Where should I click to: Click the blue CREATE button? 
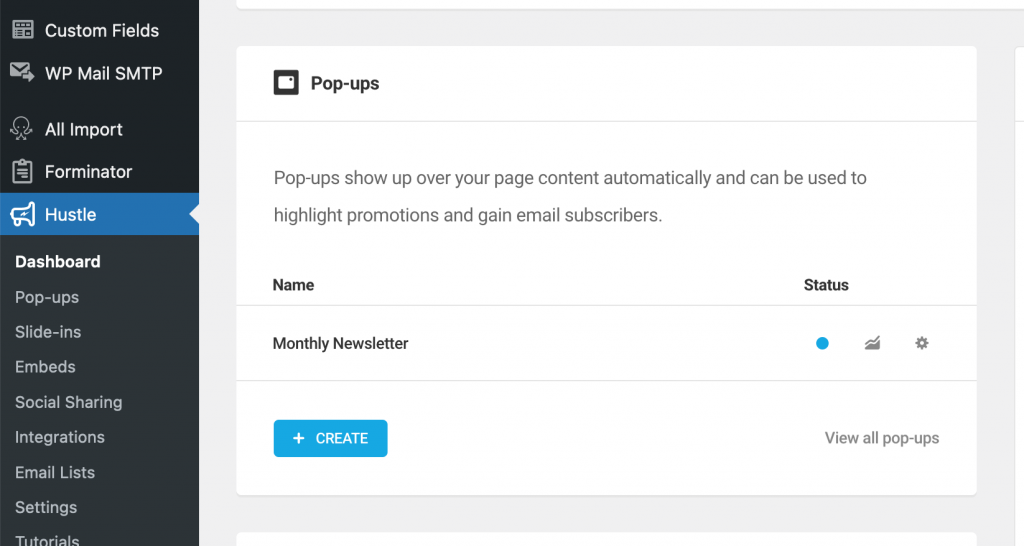[330, 438]
